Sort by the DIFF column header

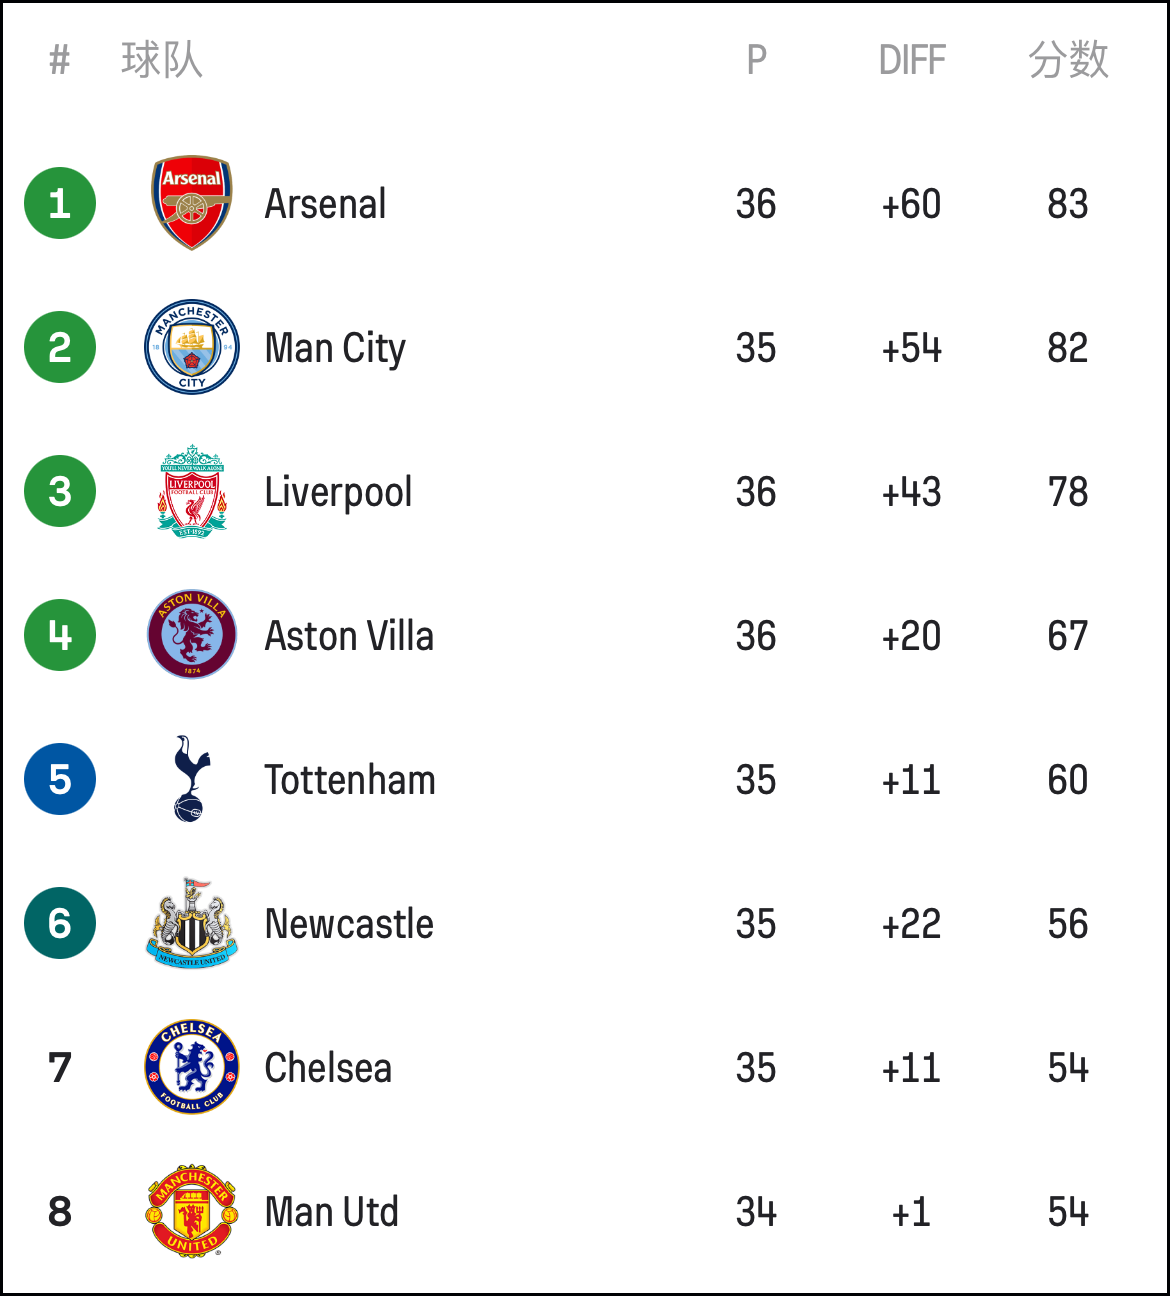[x=912, y=61]
